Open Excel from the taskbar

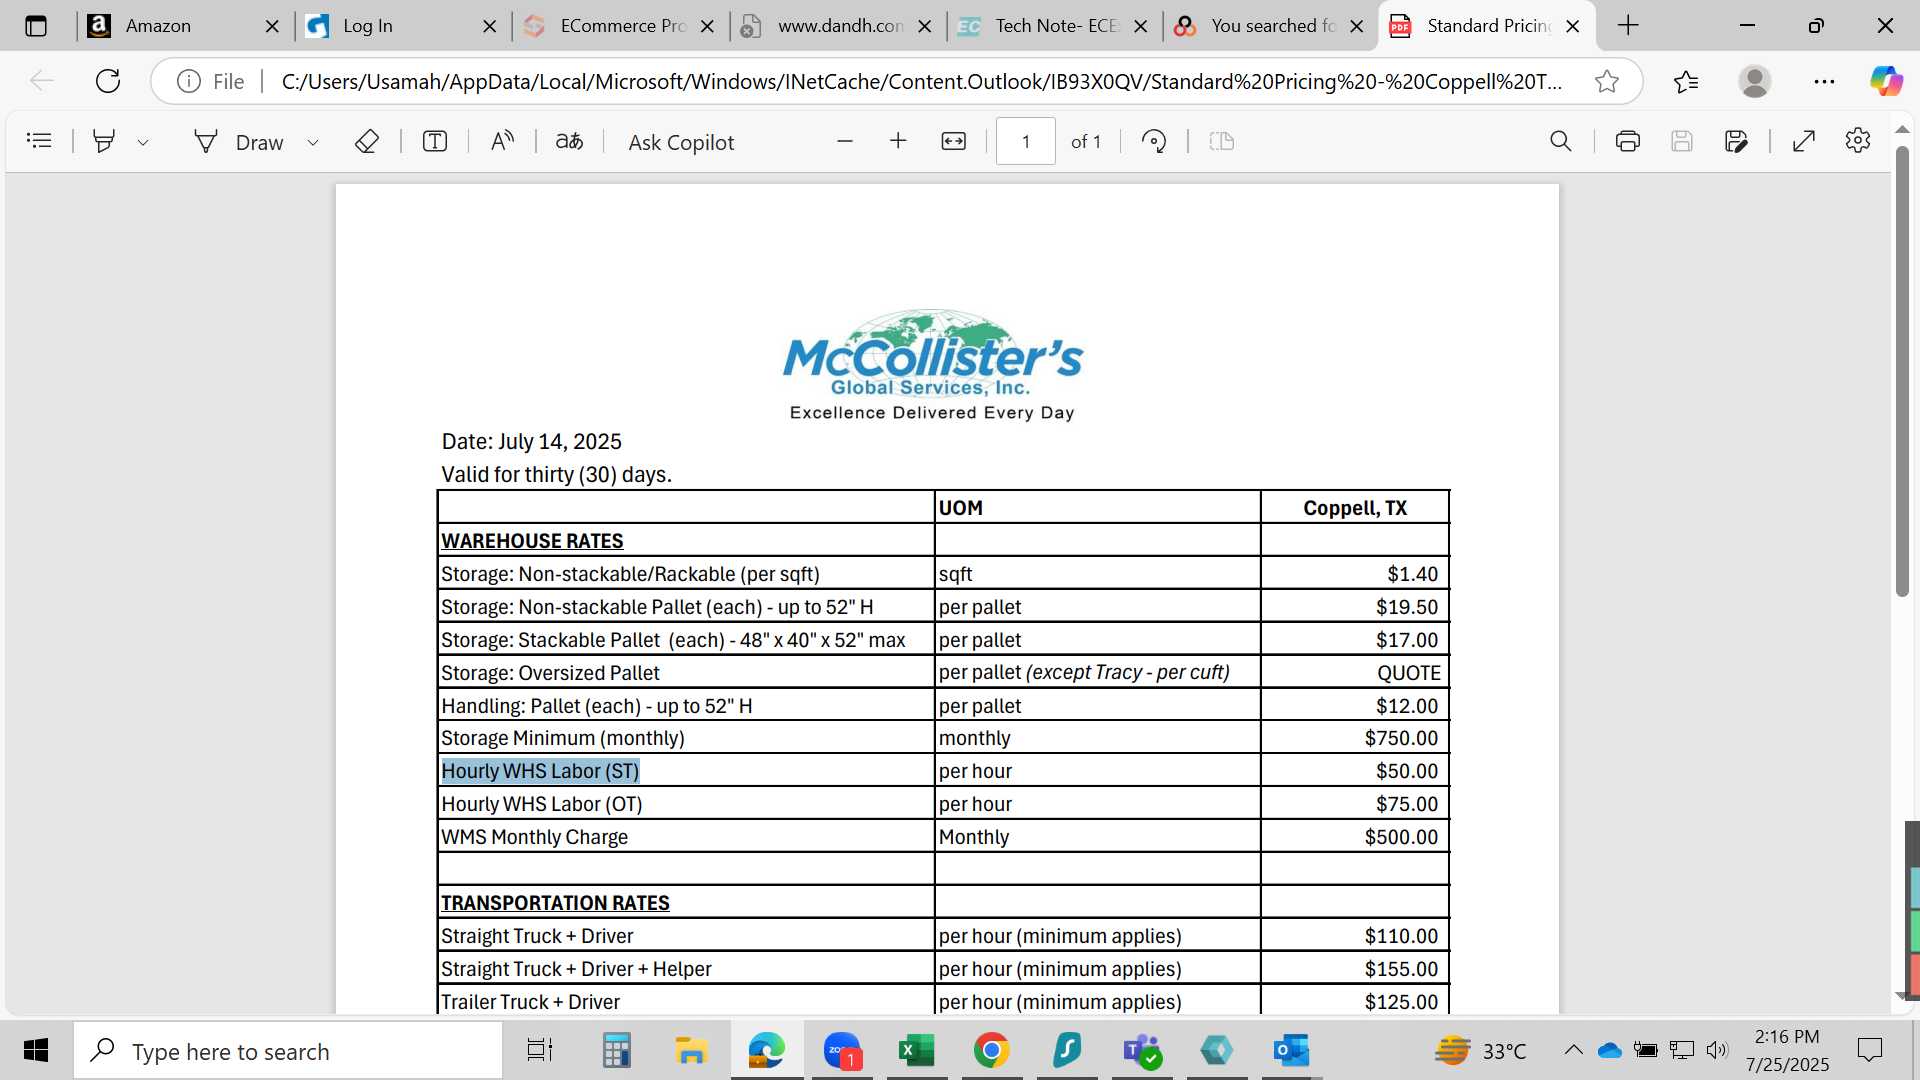tap(917, 1050)
